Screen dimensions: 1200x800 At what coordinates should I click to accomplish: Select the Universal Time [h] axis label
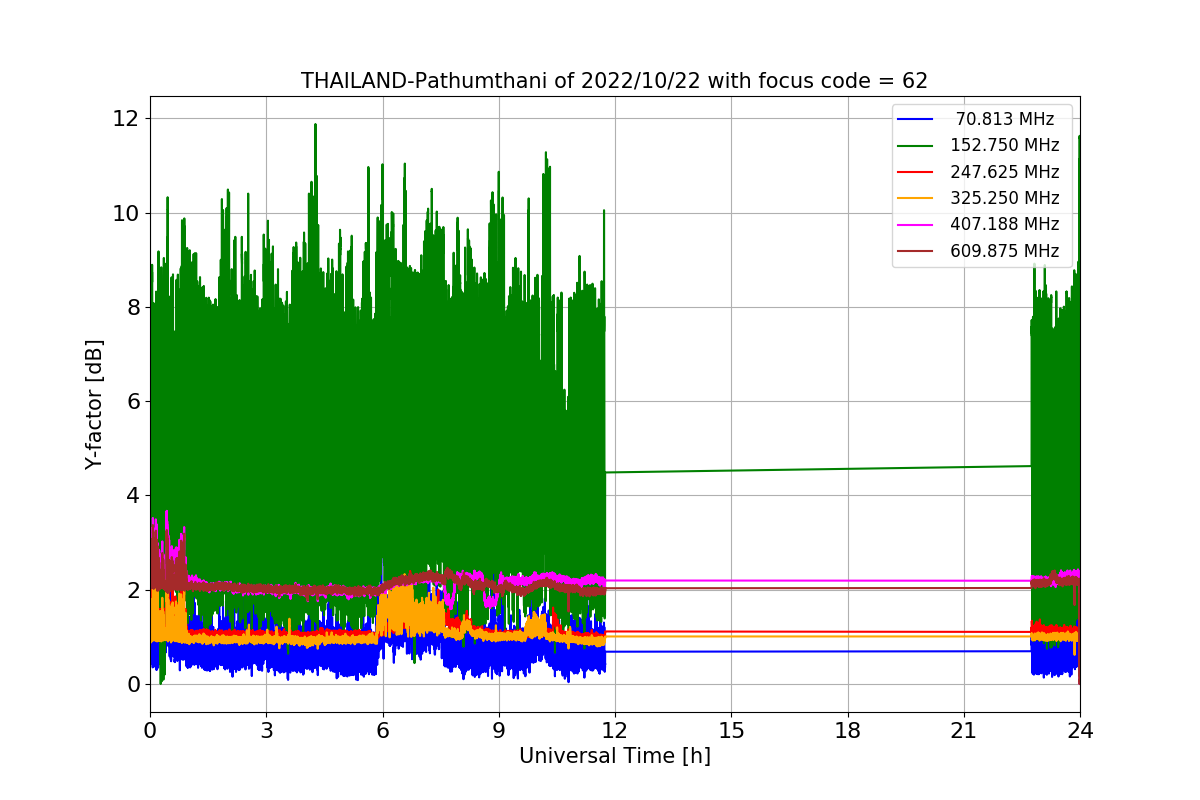pyautogui.click(x=614, y=756)
